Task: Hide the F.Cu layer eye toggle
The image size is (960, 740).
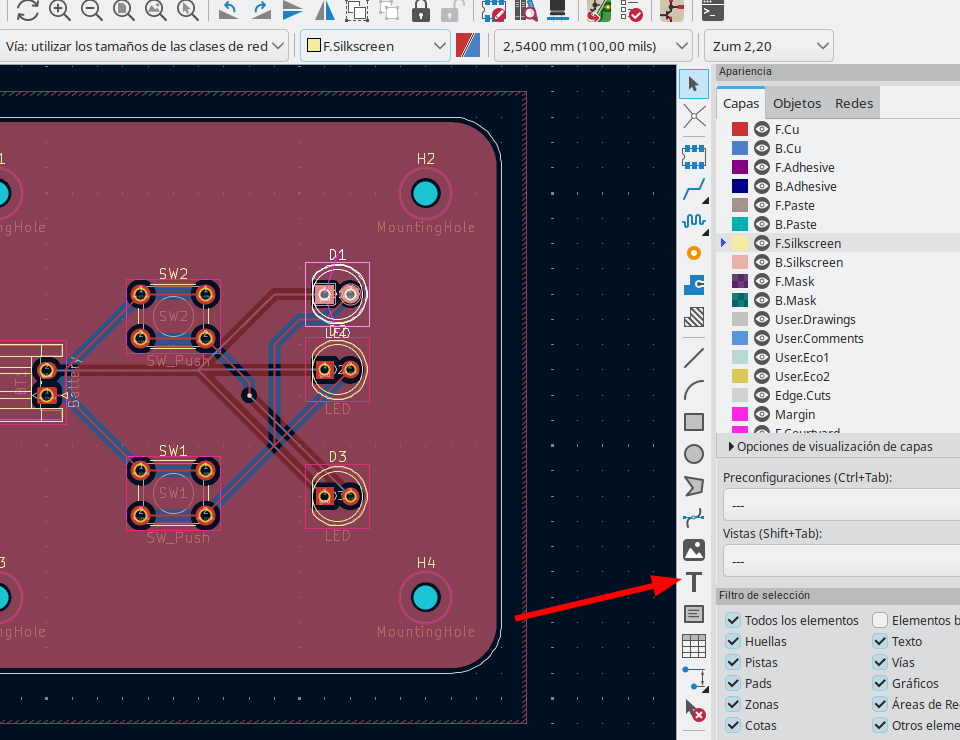Action: point(762,129)
